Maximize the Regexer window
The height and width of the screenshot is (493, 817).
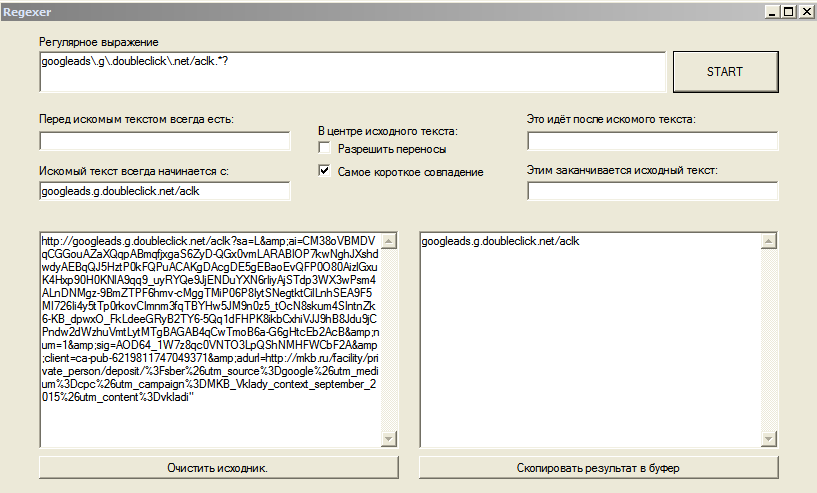coord(788,11)
